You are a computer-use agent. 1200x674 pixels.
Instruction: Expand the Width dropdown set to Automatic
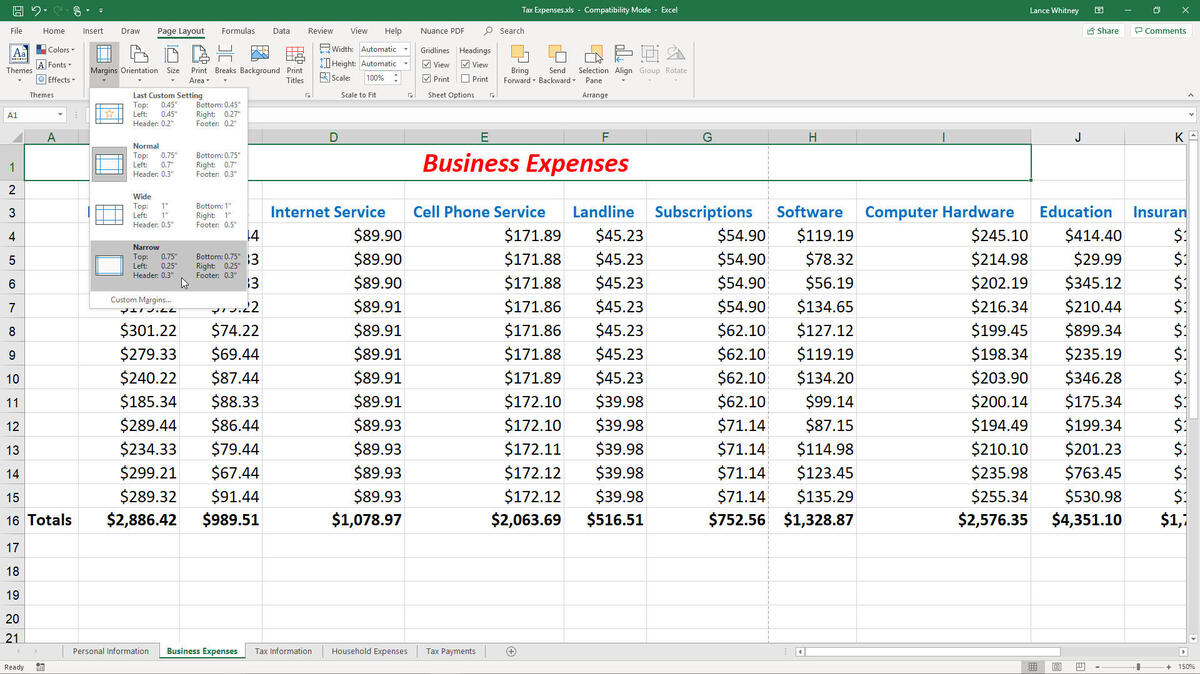[405, 49]
